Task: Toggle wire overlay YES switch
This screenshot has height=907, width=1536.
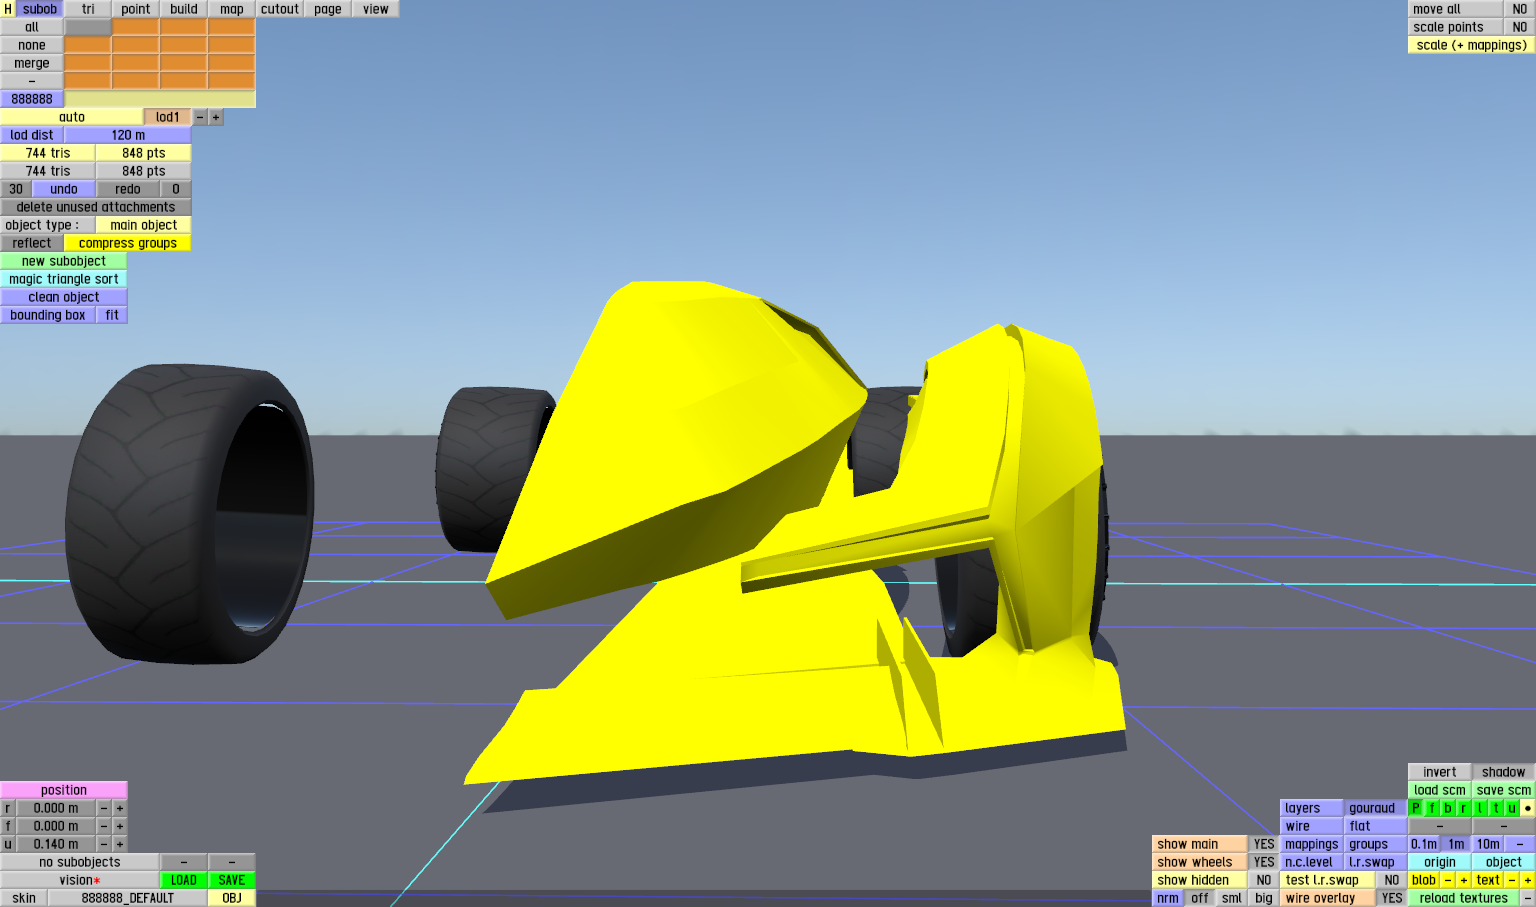Action: point(1392,898)
